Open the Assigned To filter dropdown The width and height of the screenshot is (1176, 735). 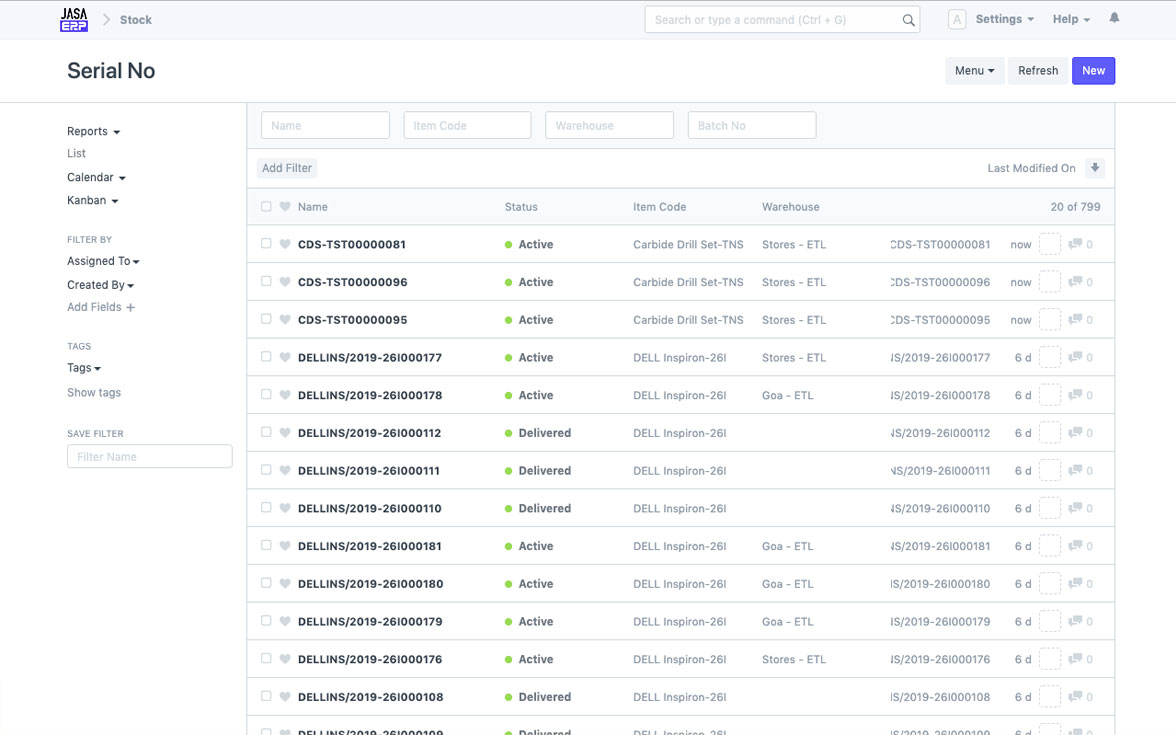coord(103,261)
